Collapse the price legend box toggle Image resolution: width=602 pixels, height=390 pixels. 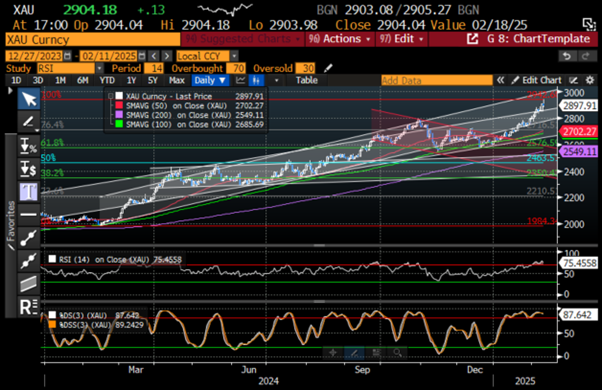(x=111, y=96)
